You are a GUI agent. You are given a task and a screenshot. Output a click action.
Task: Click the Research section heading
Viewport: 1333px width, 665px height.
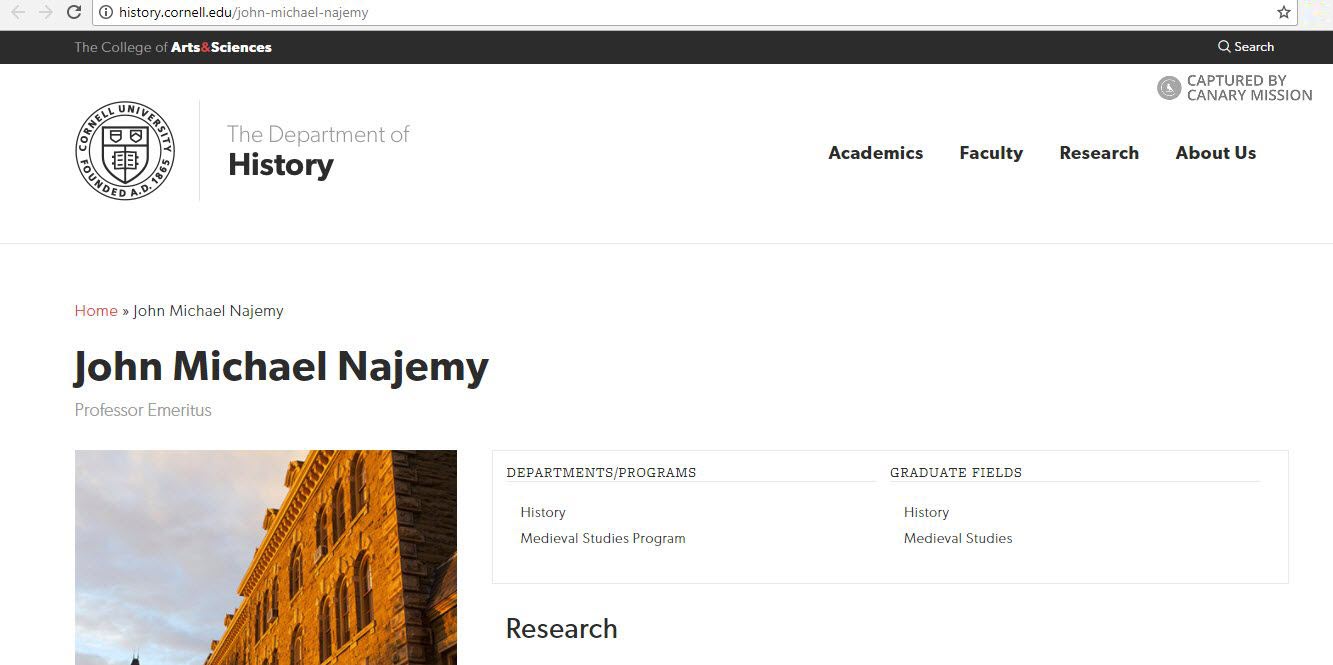pyautogui.click(x=562, y=629)
